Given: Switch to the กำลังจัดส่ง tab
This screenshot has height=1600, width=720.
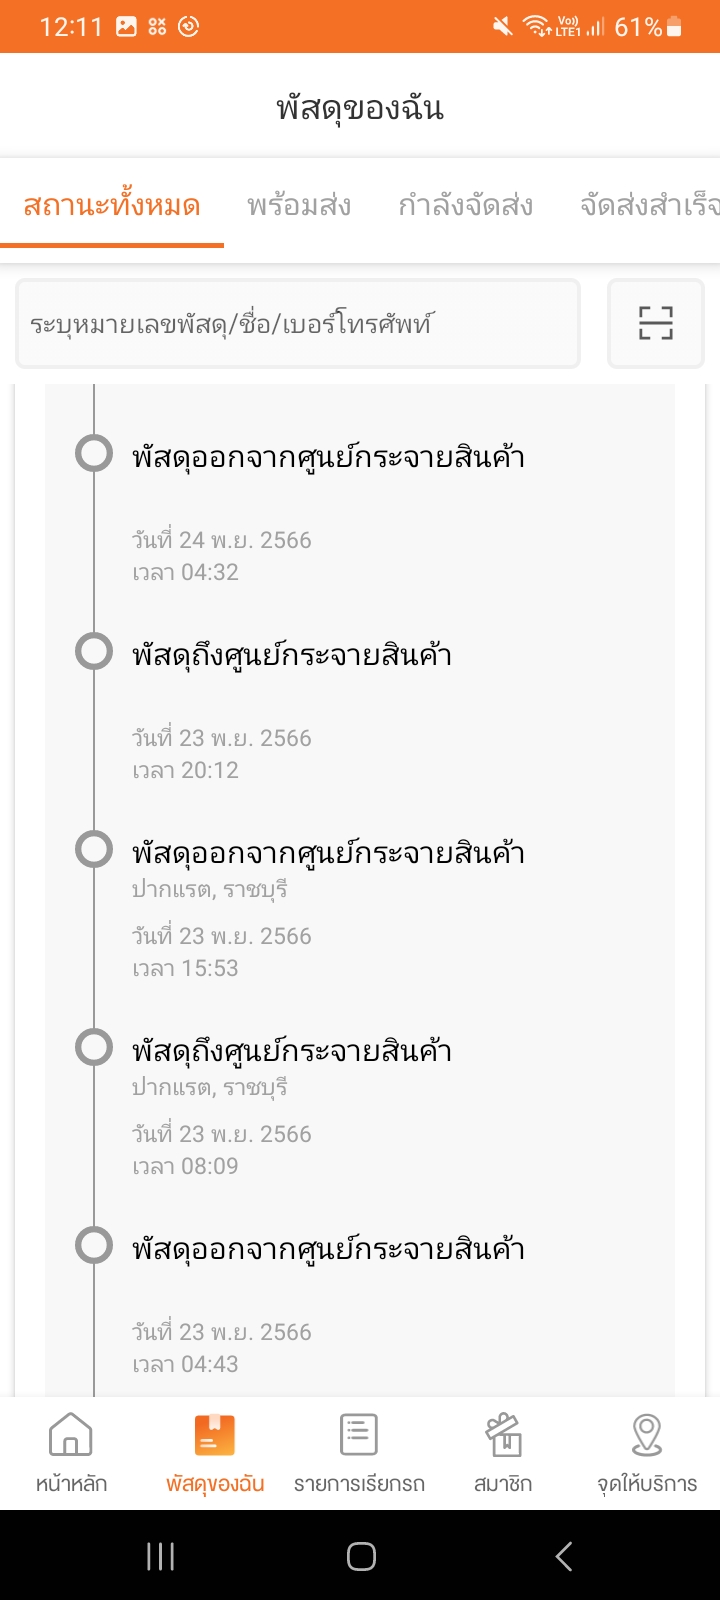Looking at the screenshot, I should pyautogui.click(x=465, y=206).
